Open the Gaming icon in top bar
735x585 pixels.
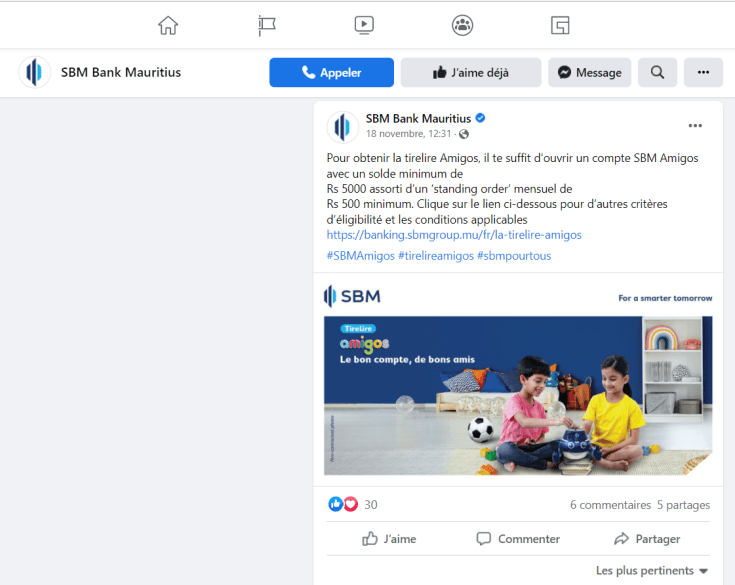pyautogui.click(x=560, y=25)
